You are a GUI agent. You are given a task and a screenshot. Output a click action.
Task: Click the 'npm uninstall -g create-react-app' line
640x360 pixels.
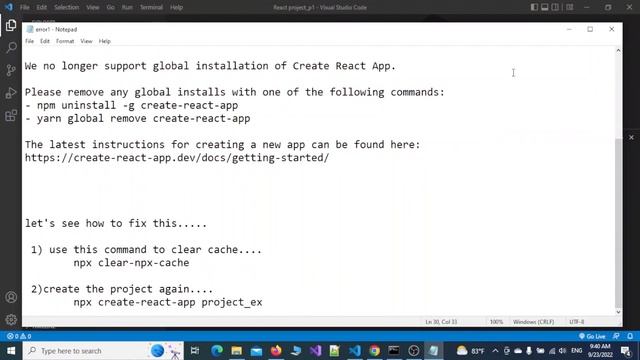click(131, 105)
